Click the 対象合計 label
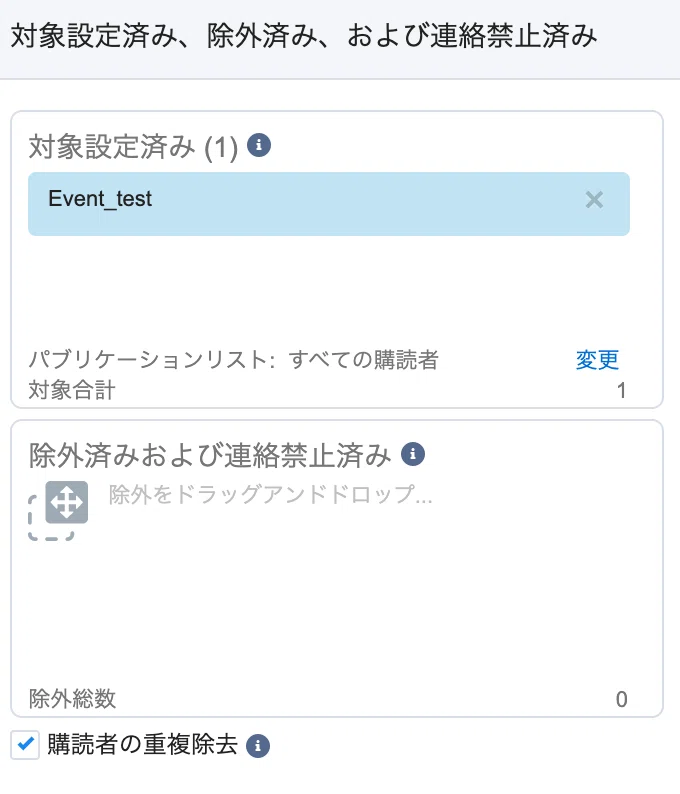 coord(72,390)
